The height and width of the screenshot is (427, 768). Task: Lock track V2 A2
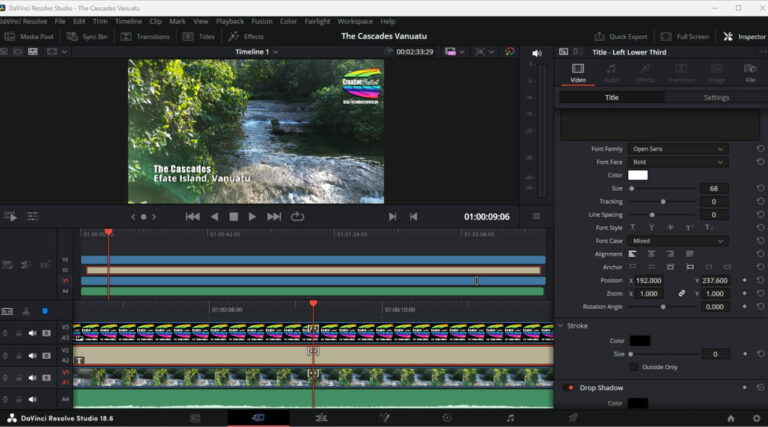click(x=19, y=356)
